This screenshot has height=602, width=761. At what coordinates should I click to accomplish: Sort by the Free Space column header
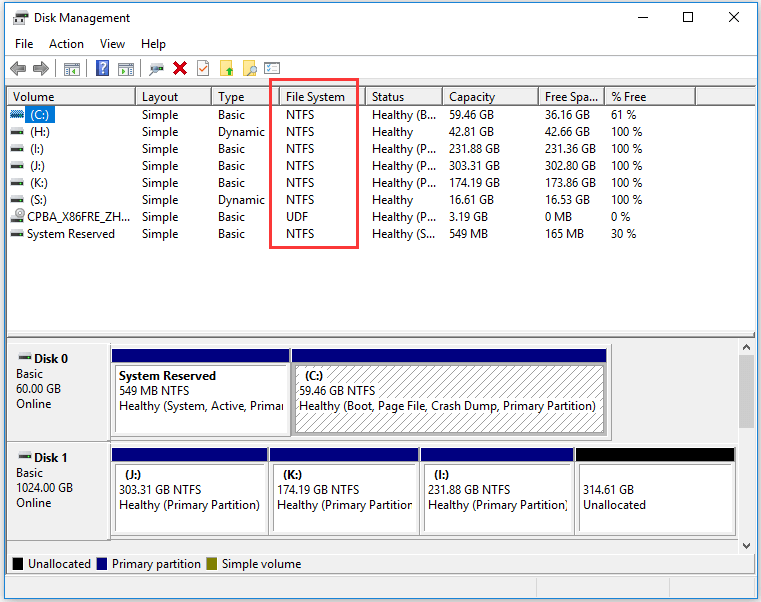pyautogui.click(x=571, y=97)
